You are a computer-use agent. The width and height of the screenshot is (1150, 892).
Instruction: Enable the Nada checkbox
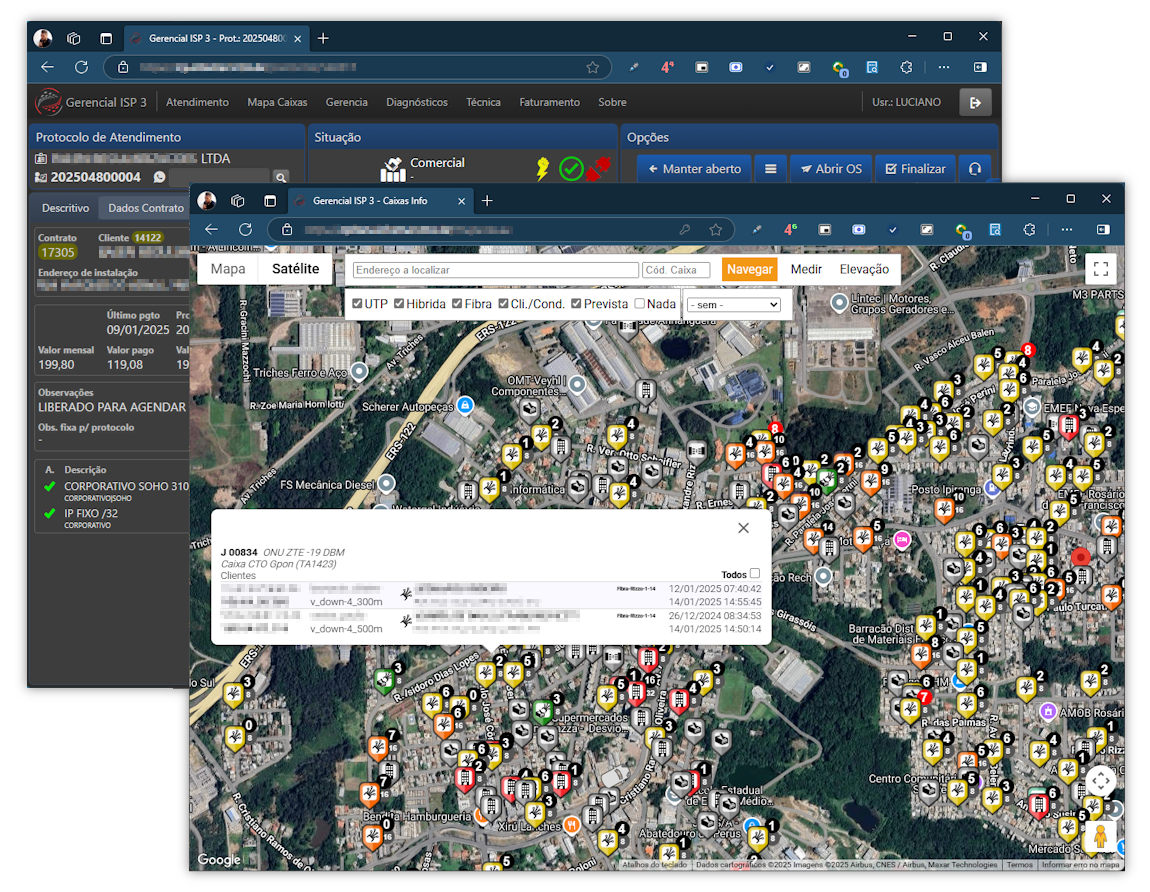640,304
